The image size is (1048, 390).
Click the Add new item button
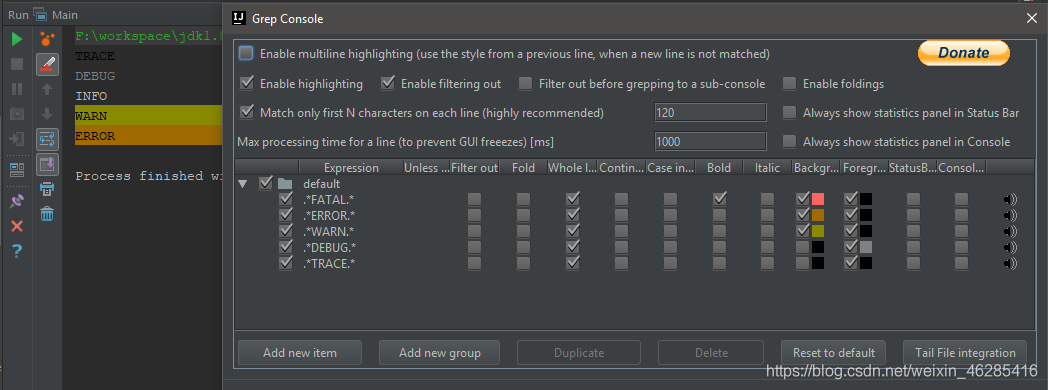[299, 353]
